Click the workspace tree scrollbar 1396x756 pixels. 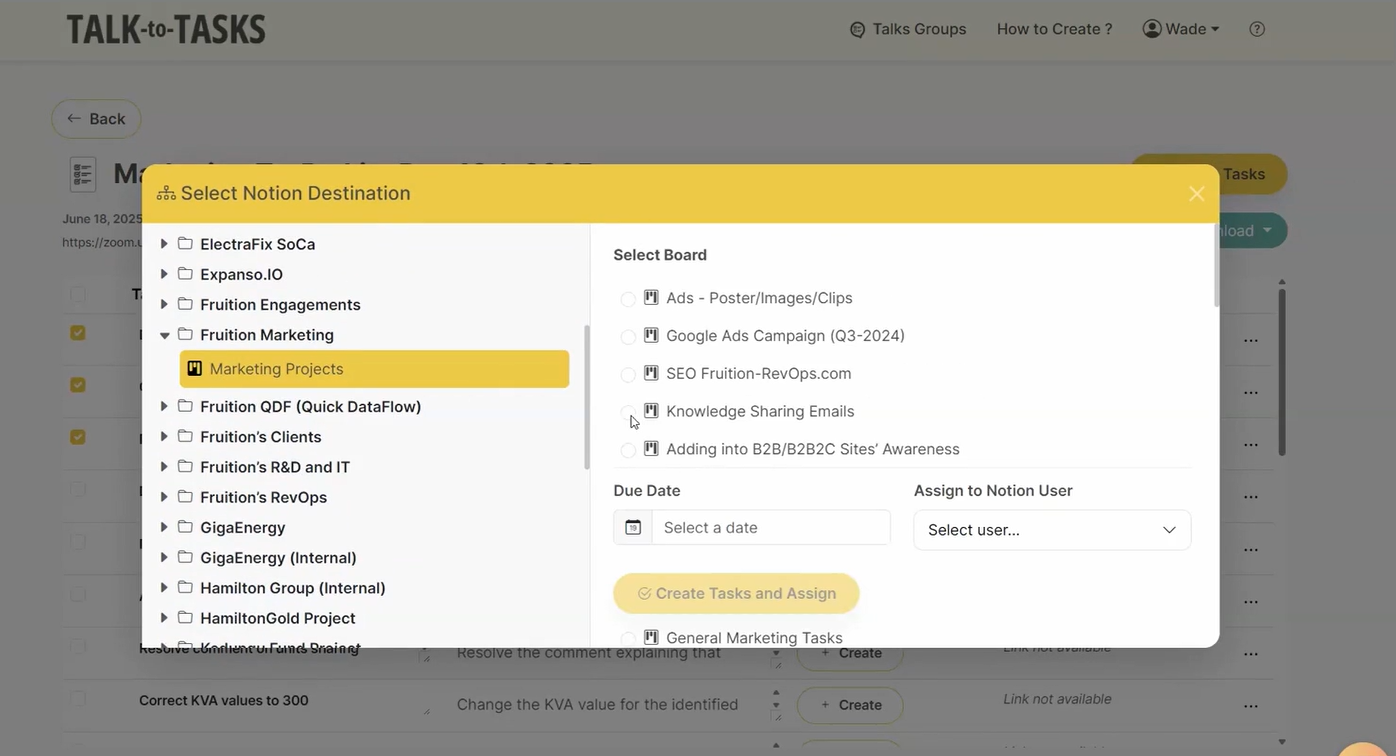(x=587, y=397)
